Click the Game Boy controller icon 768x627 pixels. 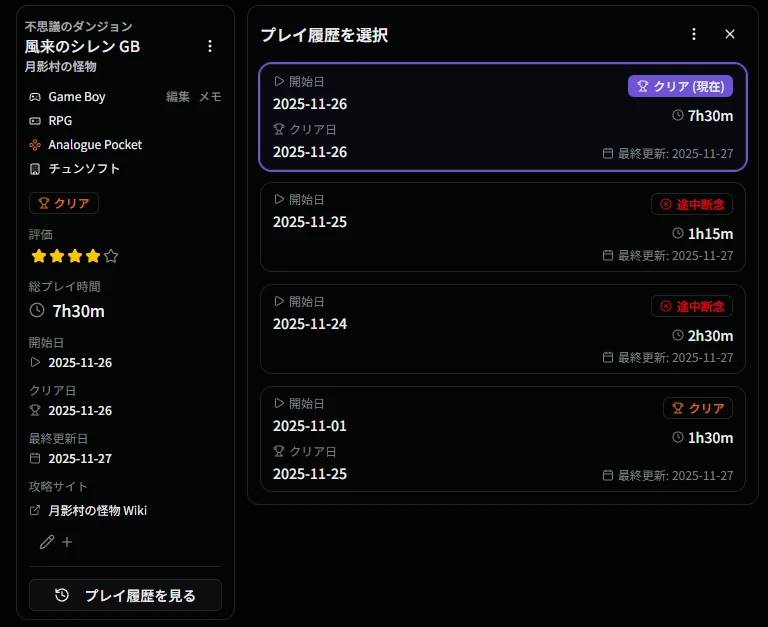point(35,97)
